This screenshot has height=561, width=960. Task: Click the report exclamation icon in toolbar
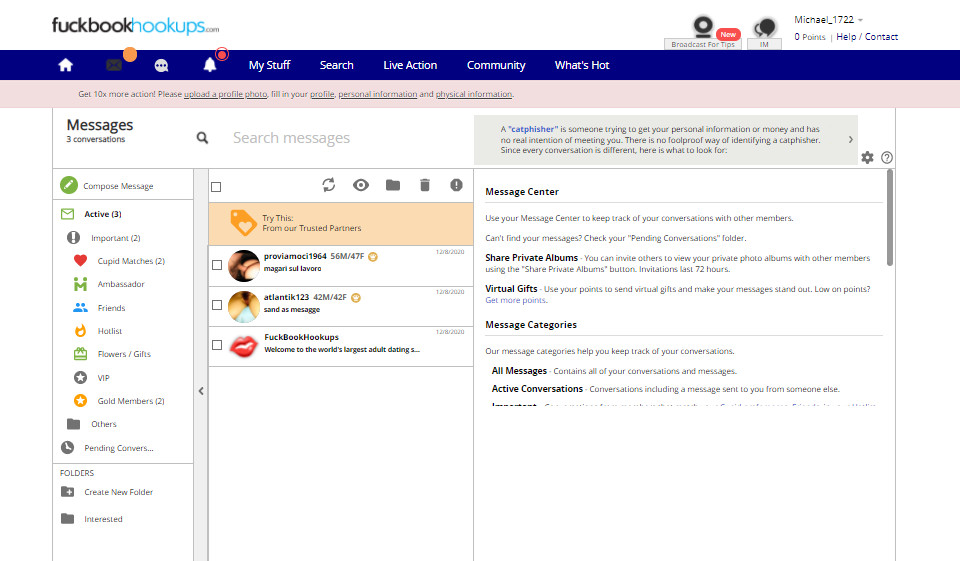(457, 185)
